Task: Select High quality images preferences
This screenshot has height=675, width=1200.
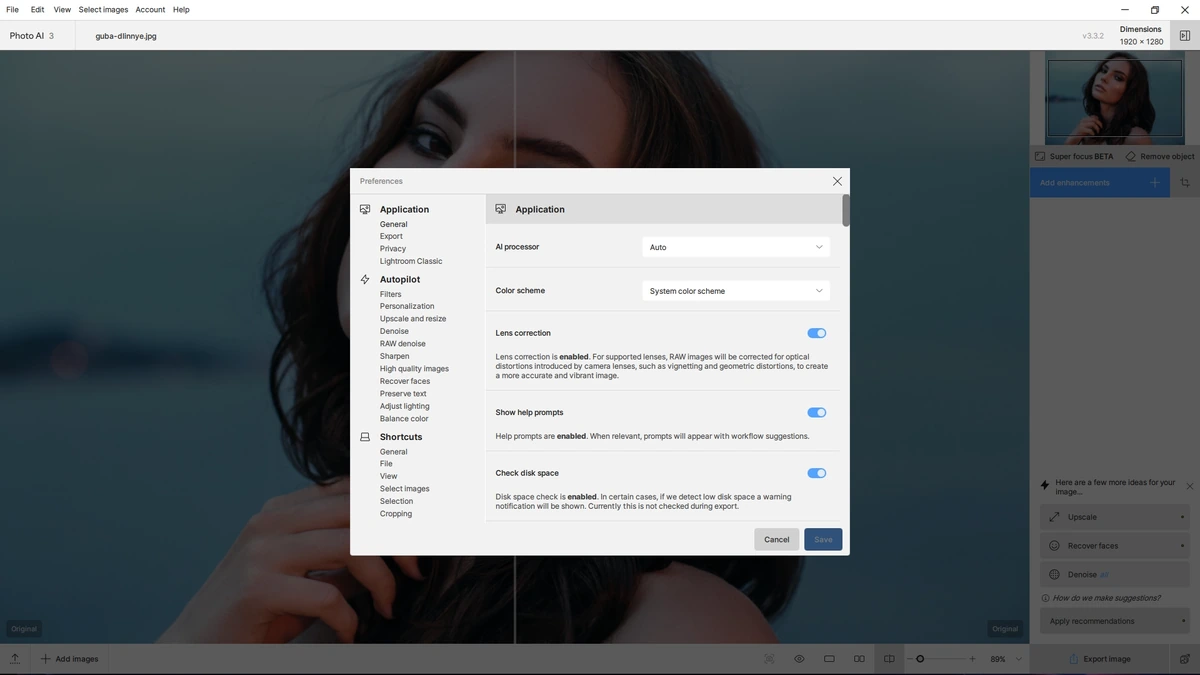Action: pos(414,369)
